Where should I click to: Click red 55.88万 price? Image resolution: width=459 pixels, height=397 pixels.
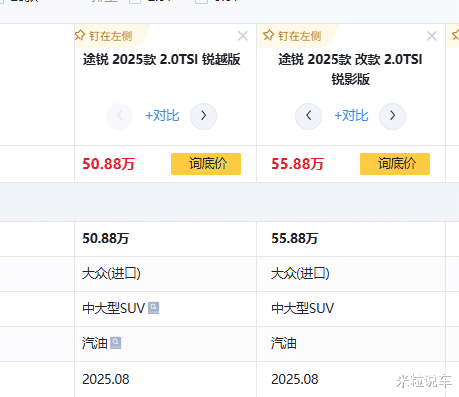tap(297, 164)
